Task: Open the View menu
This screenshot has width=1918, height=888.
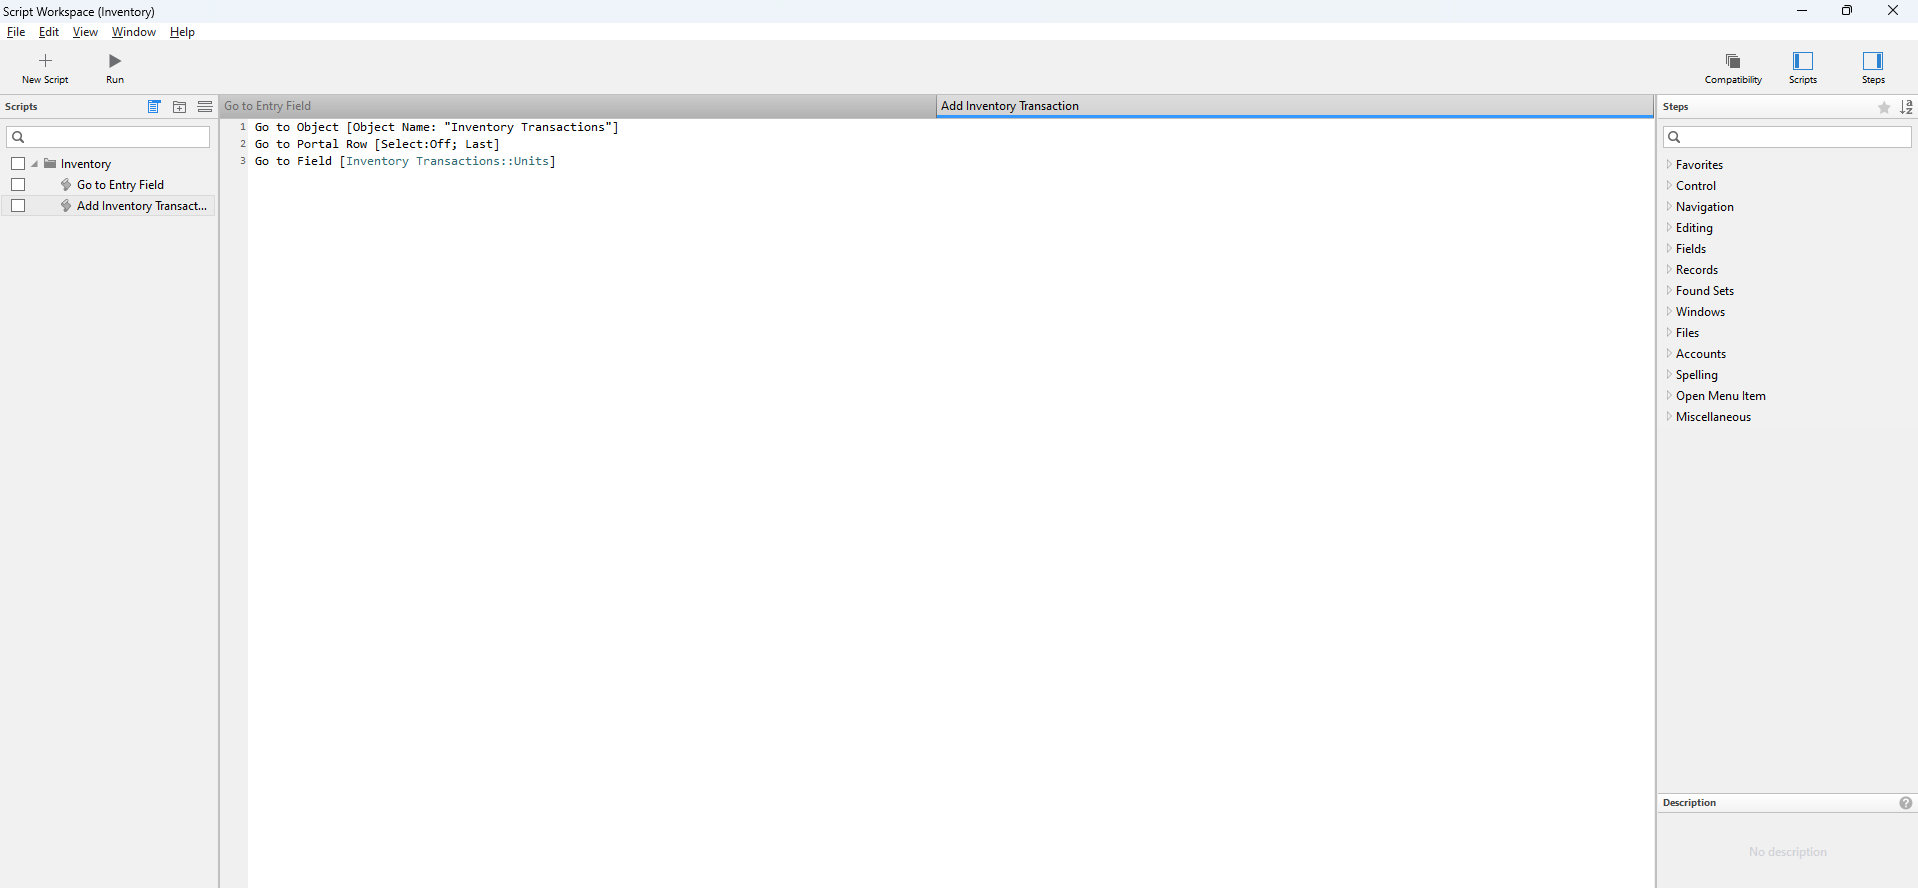Action: coord(85,32)
